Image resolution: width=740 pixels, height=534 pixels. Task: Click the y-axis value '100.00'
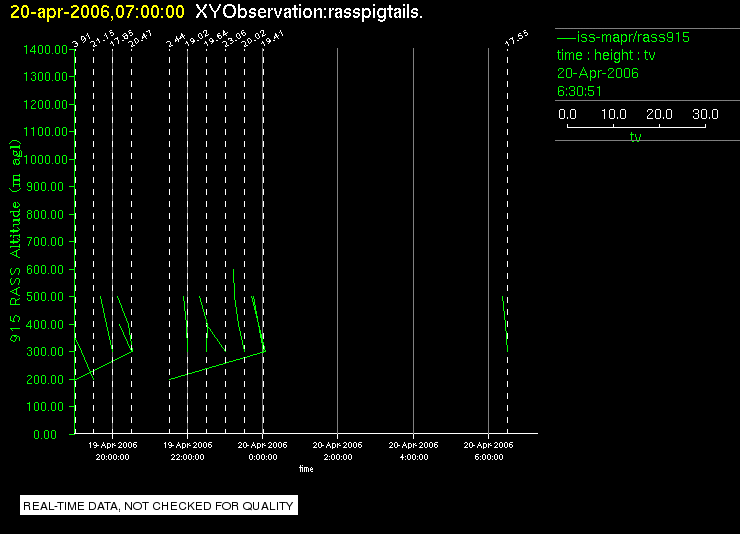tap(45, 407)
